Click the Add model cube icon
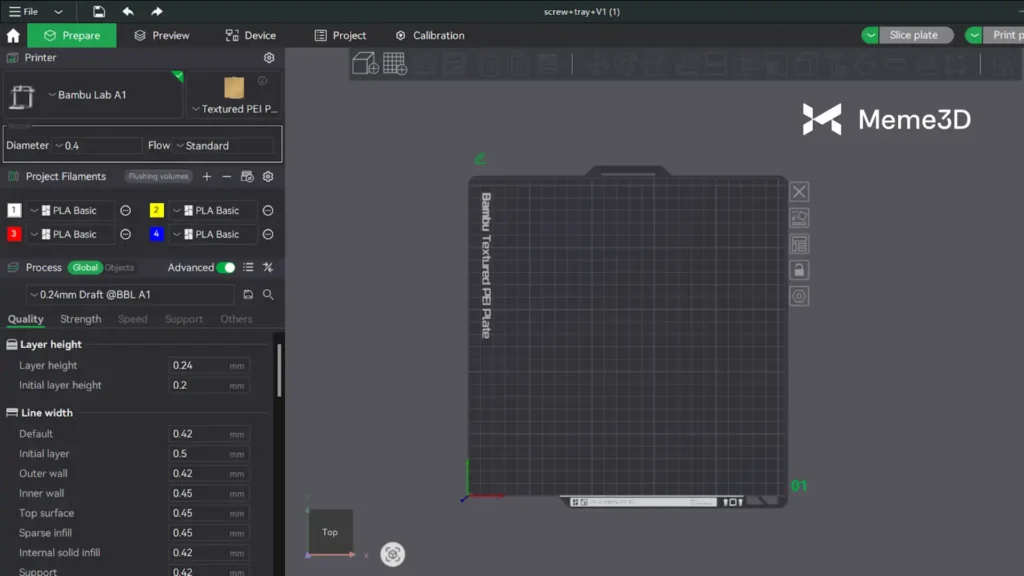Image resolution: width=1024 pixels, height=576 pixels. (366, 64)
